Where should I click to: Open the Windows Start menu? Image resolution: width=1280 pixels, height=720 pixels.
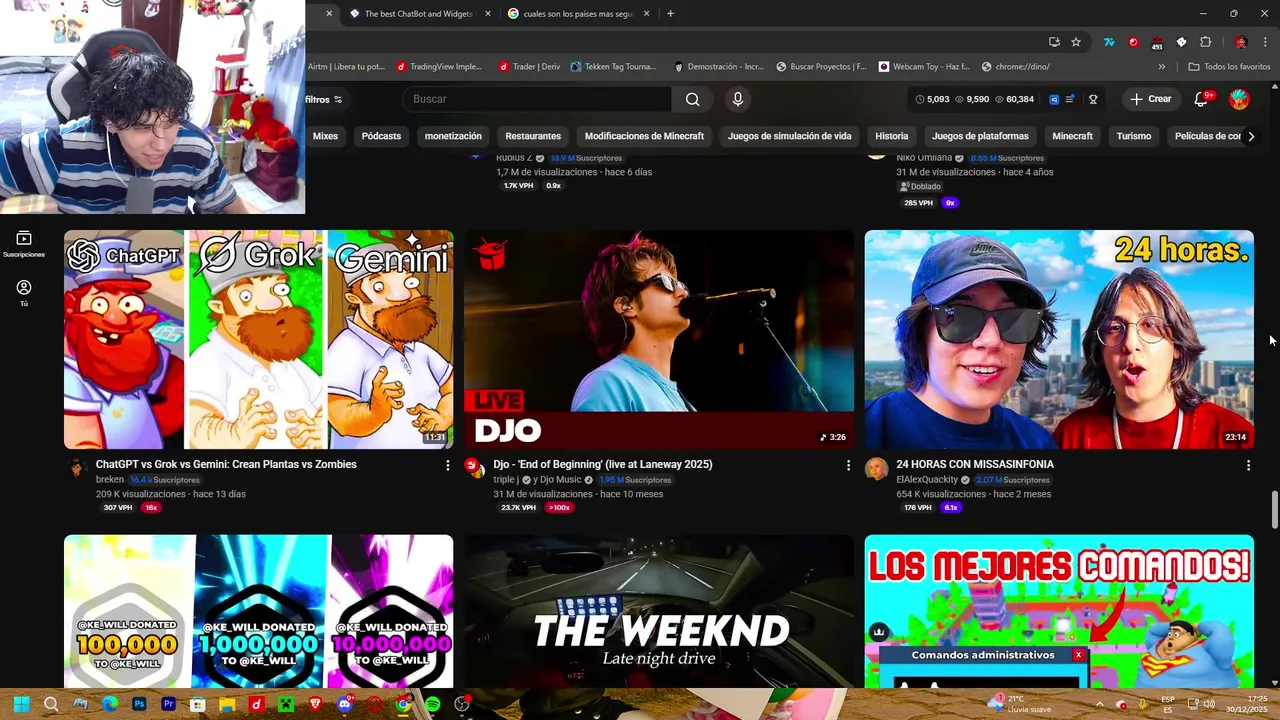[22, 704]
